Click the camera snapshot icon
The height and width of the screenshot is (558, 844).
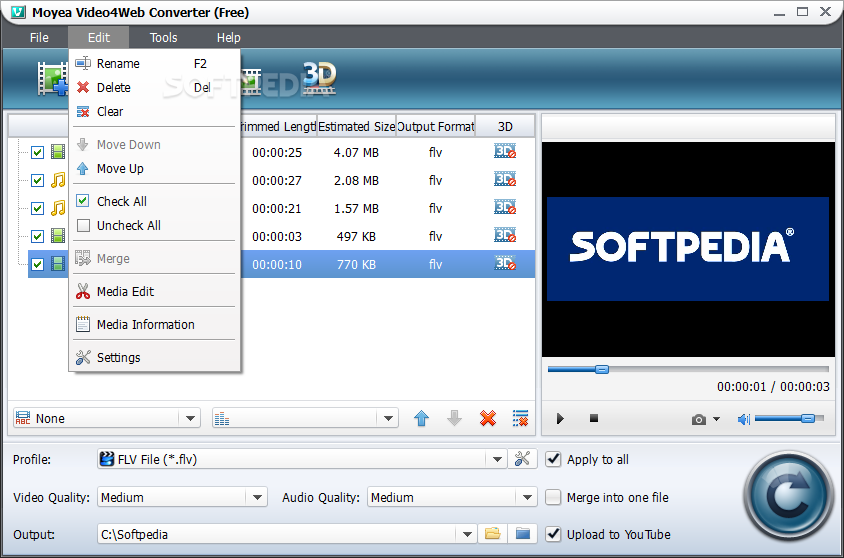click(699, 419)
